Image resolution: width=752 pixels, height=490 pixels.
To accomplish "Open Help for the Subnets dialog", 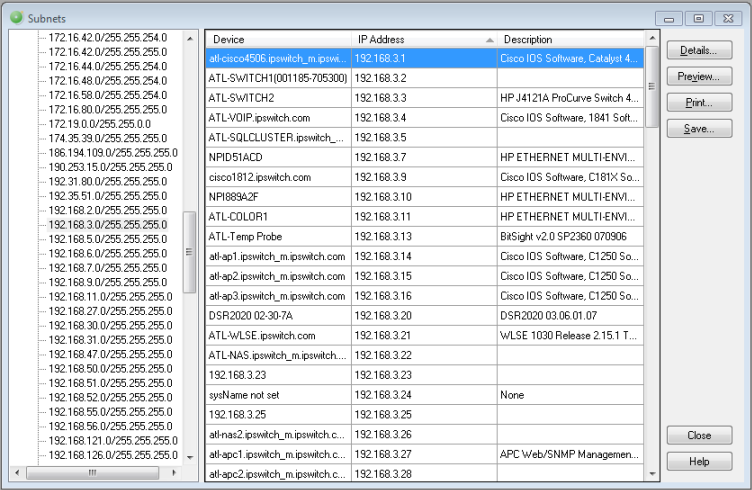I will (x=699, y=461).
